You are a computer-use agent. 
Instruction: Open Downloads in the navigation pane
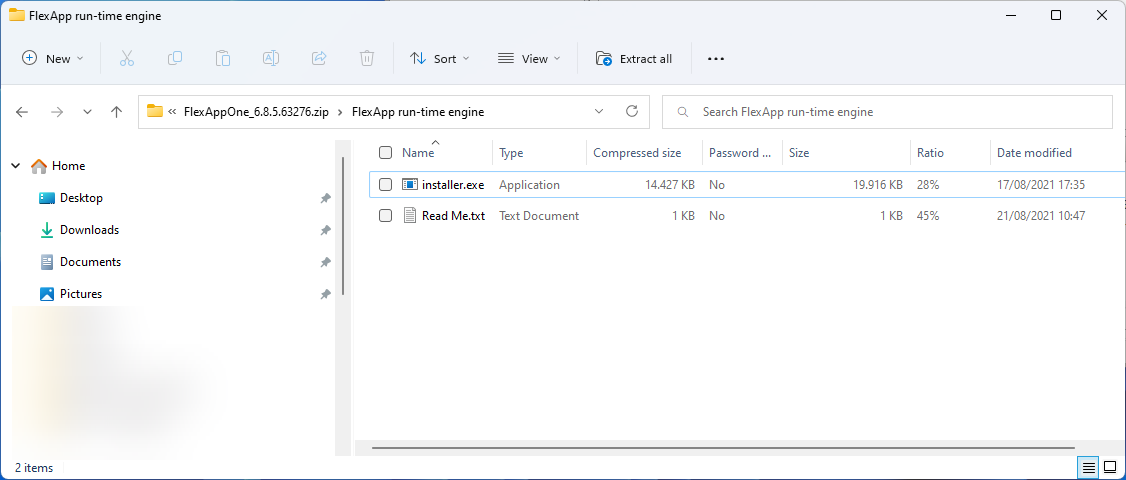[x=89, y=230]
